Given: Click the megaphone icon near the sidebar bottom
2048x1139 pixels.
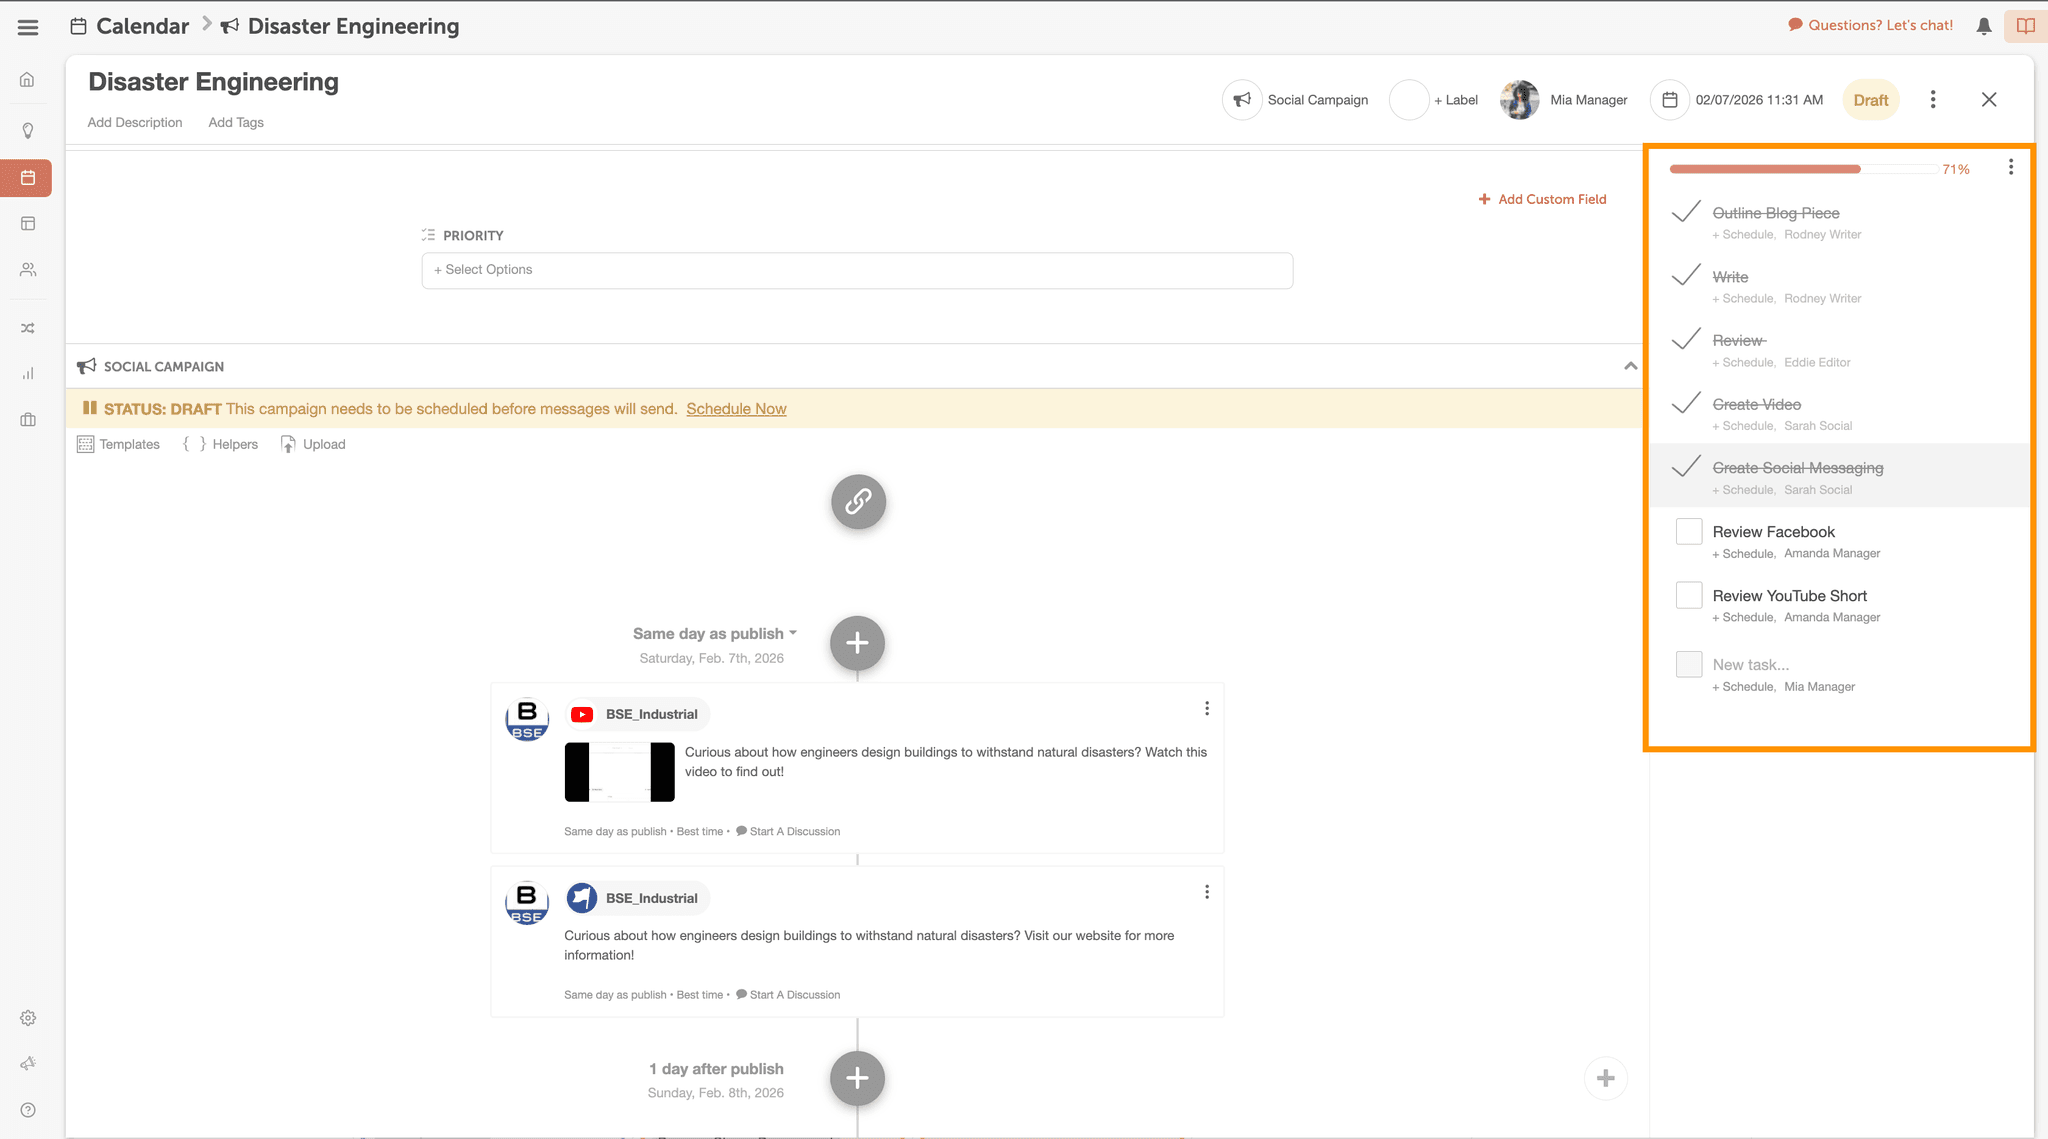Looking at the screenshot, I should 27,1063.
